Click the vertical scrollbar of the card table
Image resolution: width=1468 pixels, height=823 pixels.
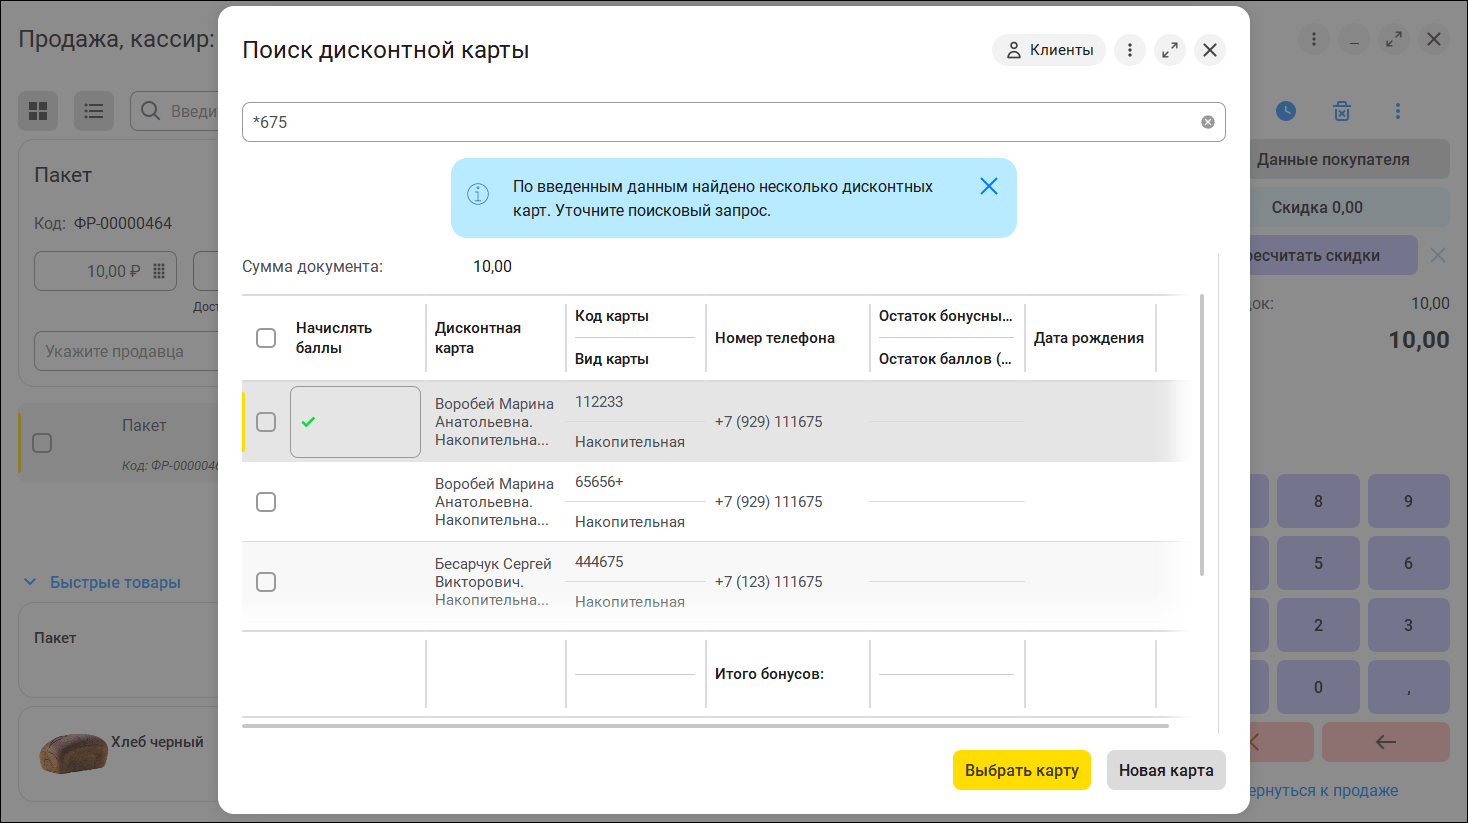(x=1201, y=435)
